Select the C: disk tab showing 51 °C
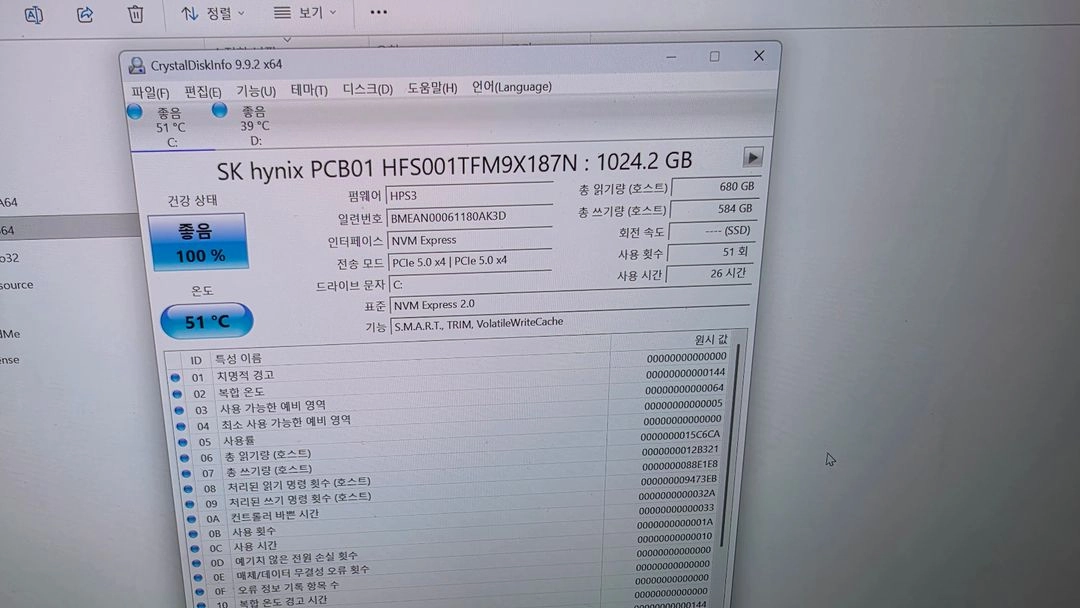 (172, 127)
